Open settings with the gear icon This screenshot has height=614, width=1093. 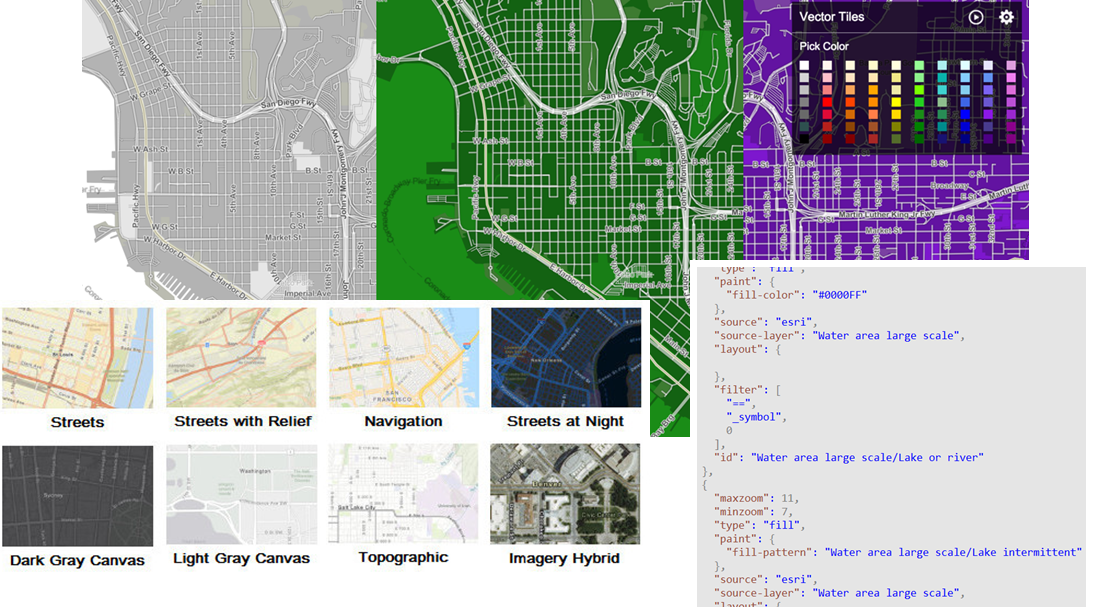(x=1006, y=17)
